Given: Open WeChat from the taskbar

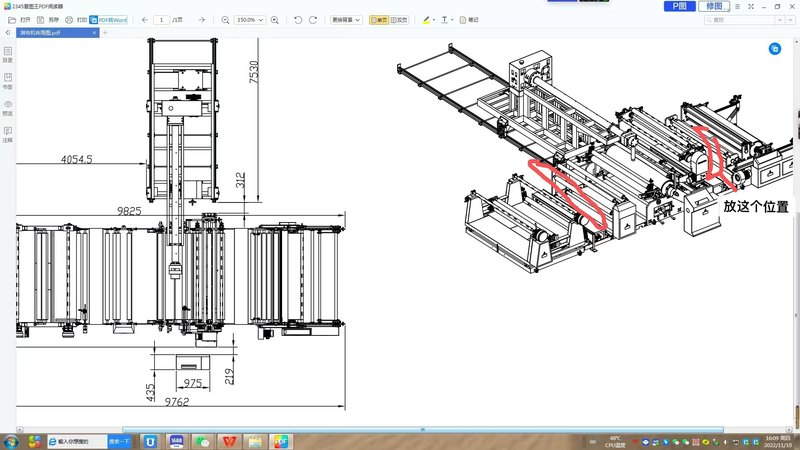Looking at the screenshot, I should [x=203, y=441].
